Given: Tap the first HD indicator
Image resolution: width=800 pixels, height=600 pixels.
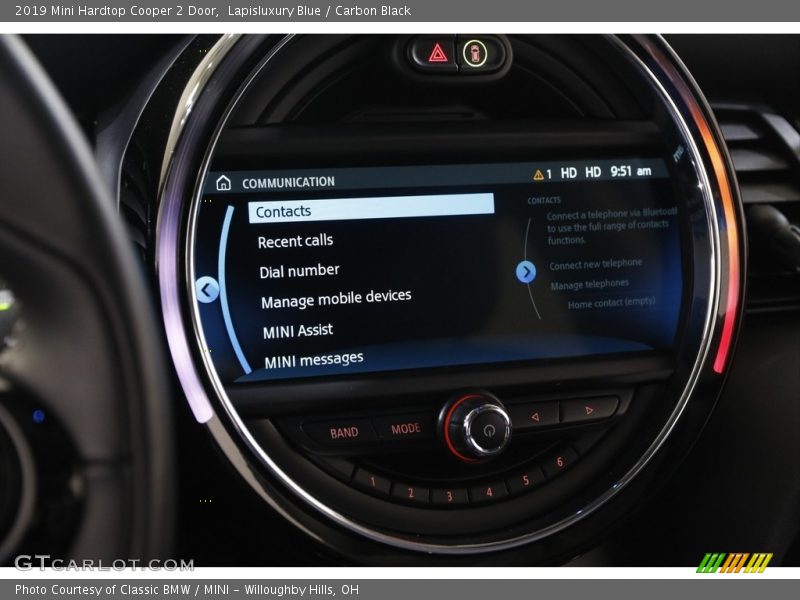Looking at the screenshot, I should (x=568, y=173).
